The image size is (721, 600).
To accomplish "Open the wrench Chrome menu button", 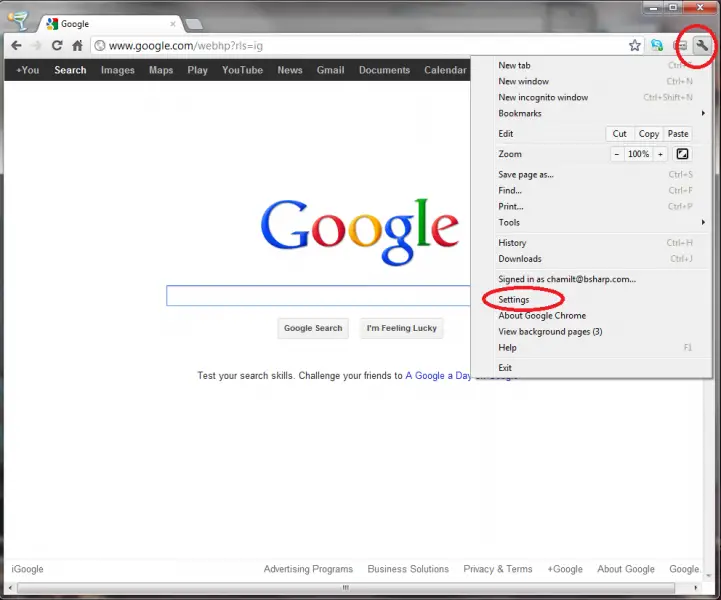I will (702, 45).
